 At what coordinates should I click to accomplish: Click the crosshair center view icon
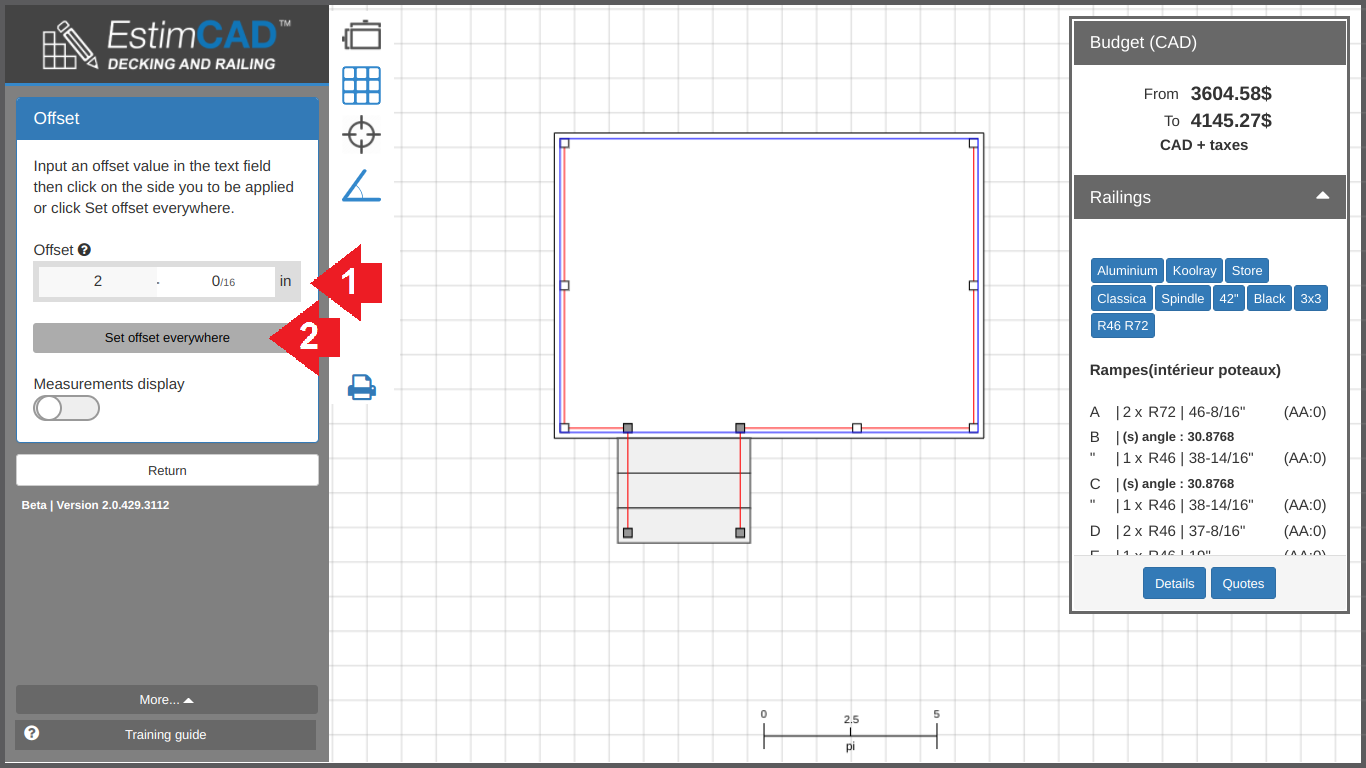pos(361,134)
